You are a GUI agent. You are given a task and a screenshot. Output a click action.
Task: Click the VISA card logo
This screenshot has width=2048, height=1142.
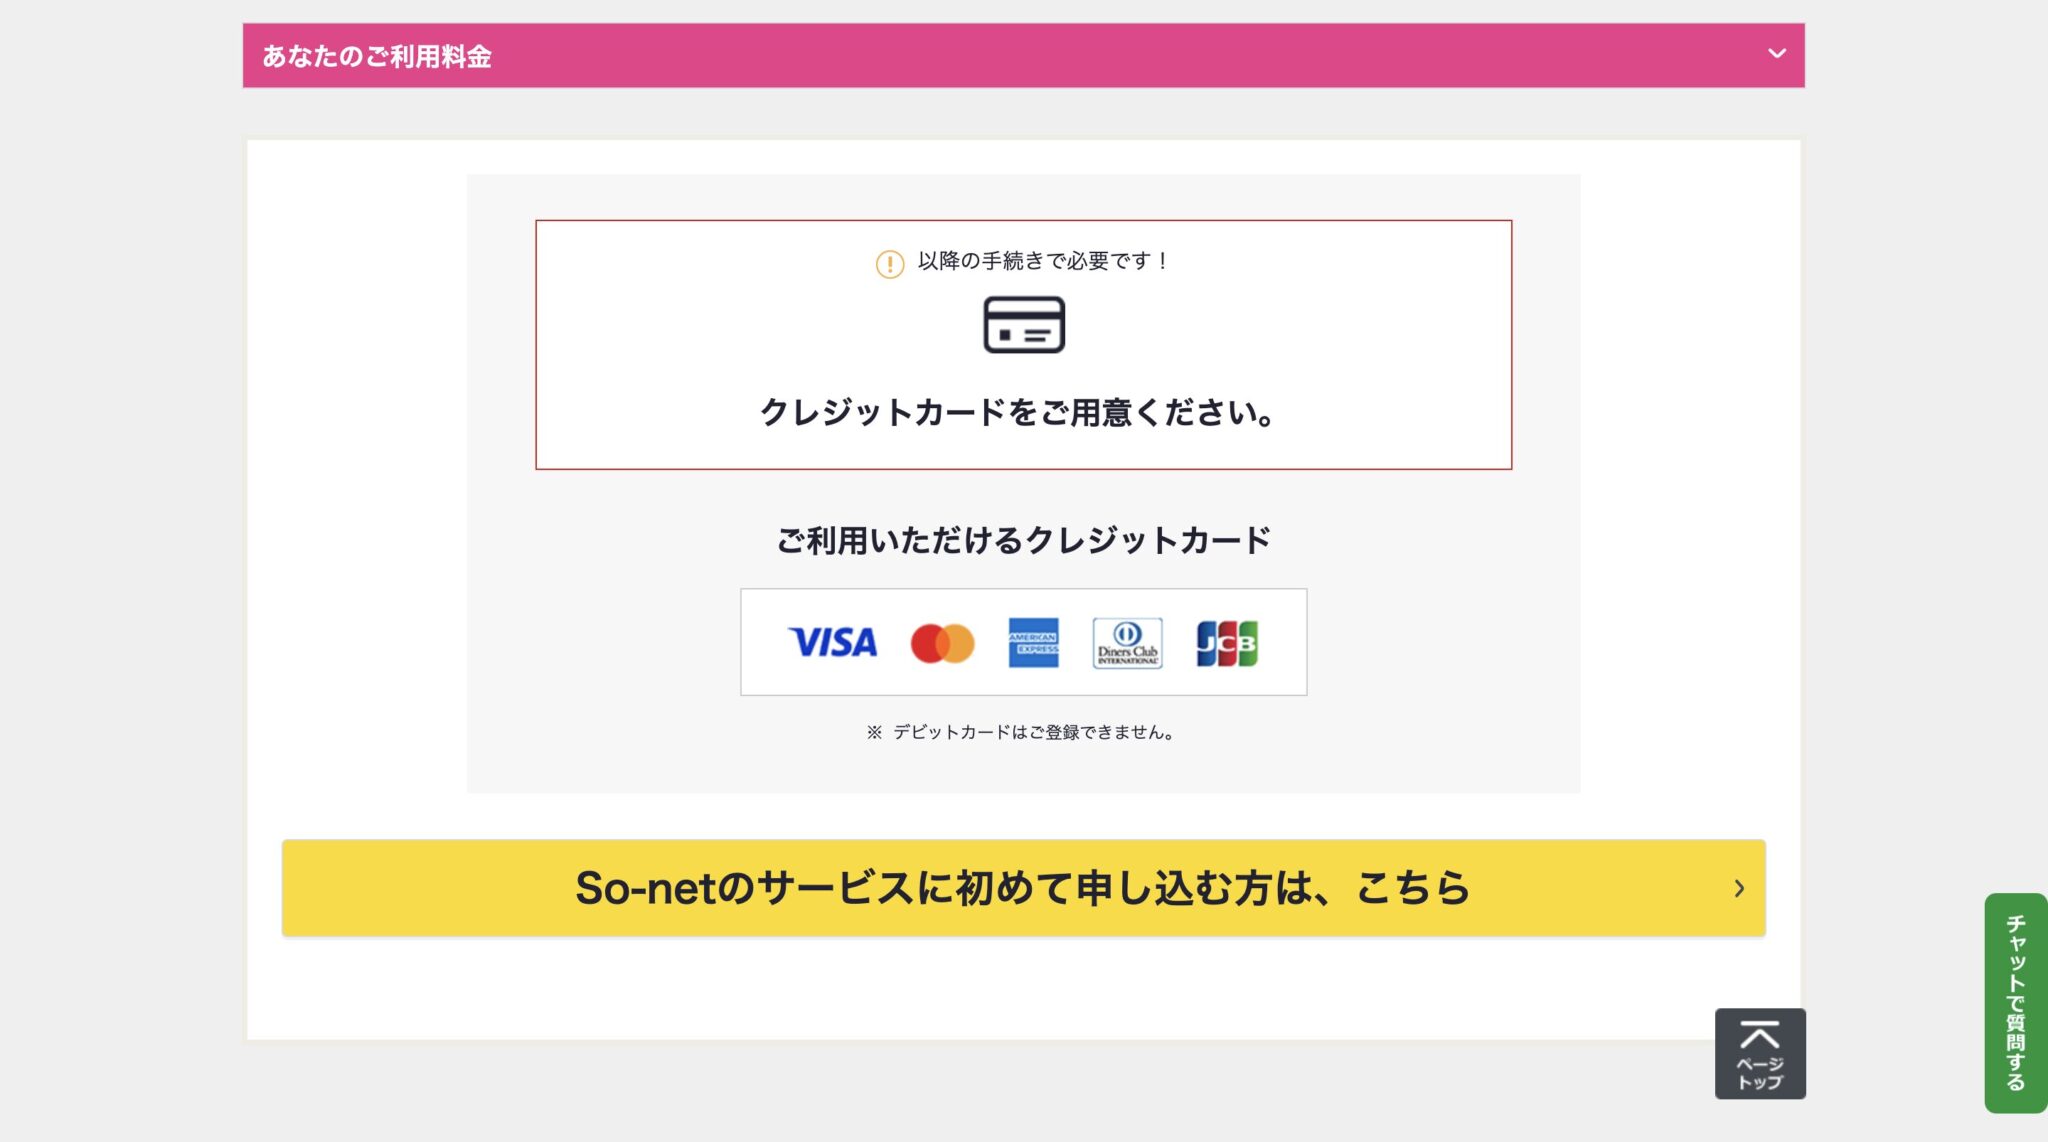point(830,643)
